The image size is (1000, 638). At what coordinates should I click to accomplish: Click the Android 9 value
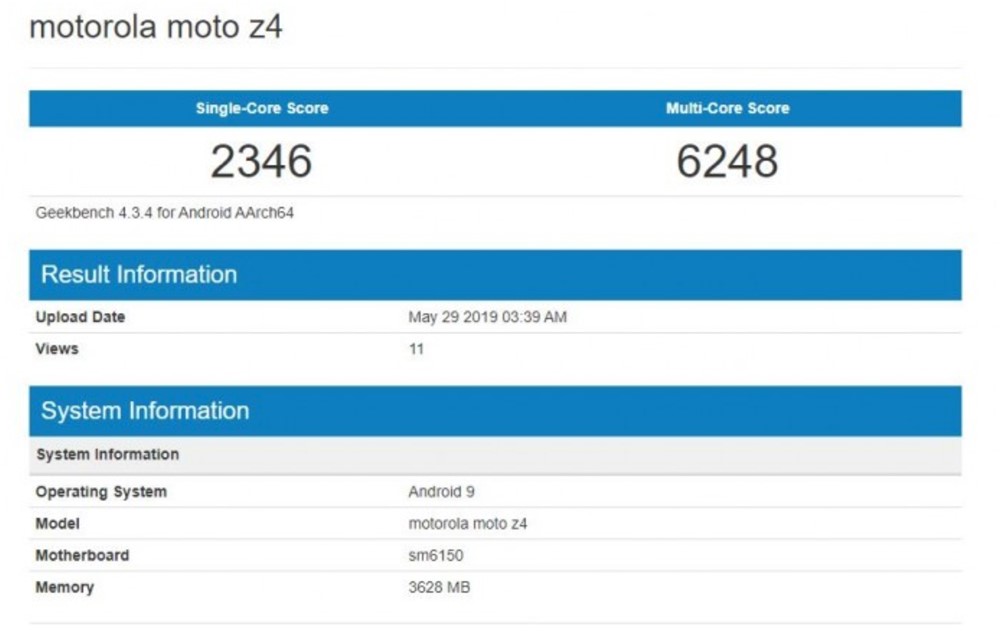(441, 492)
